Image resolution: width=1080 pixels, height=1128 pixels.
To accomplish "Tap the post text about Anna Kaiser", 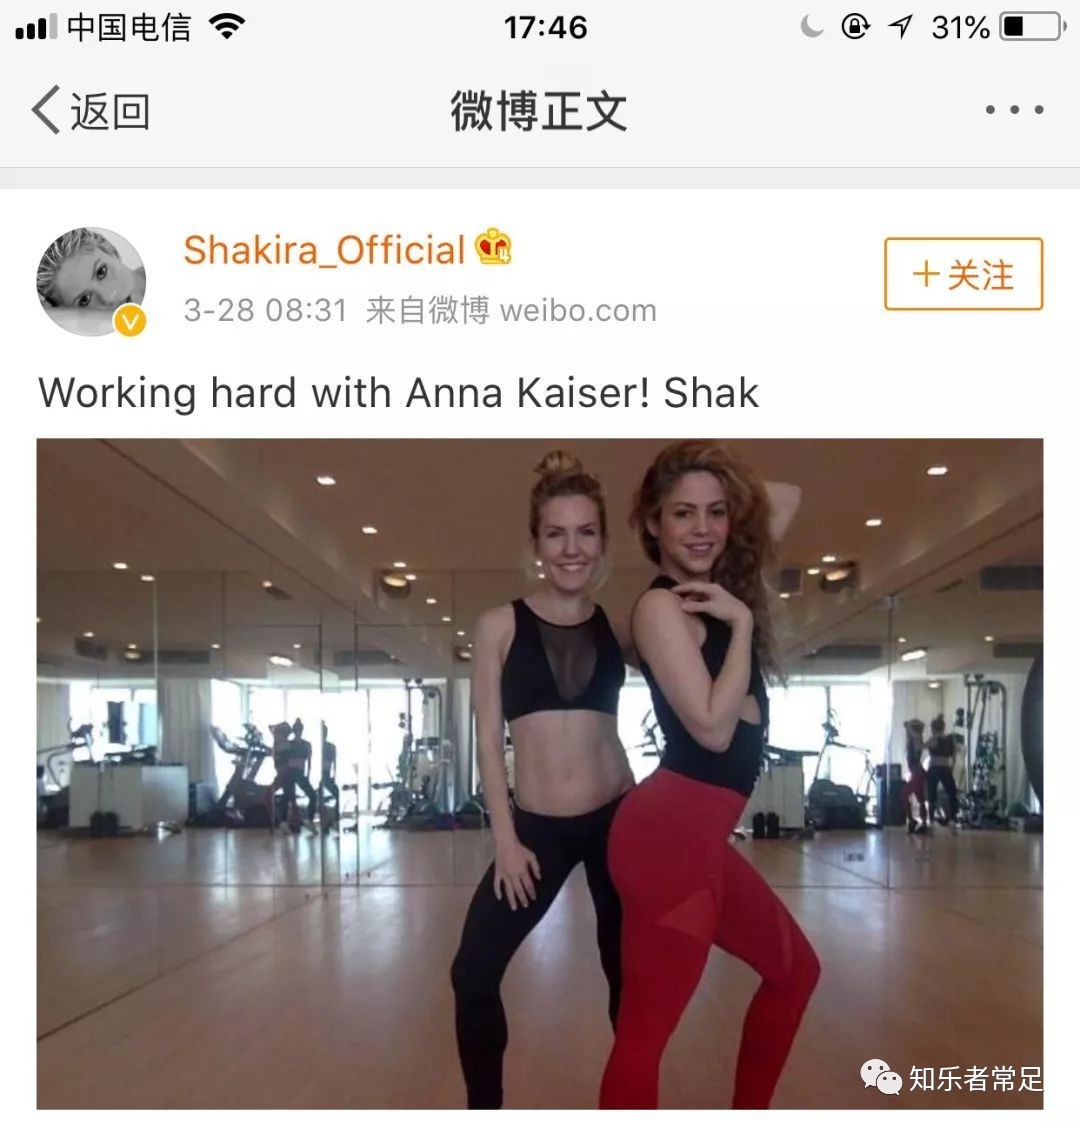I will point(398,394).
